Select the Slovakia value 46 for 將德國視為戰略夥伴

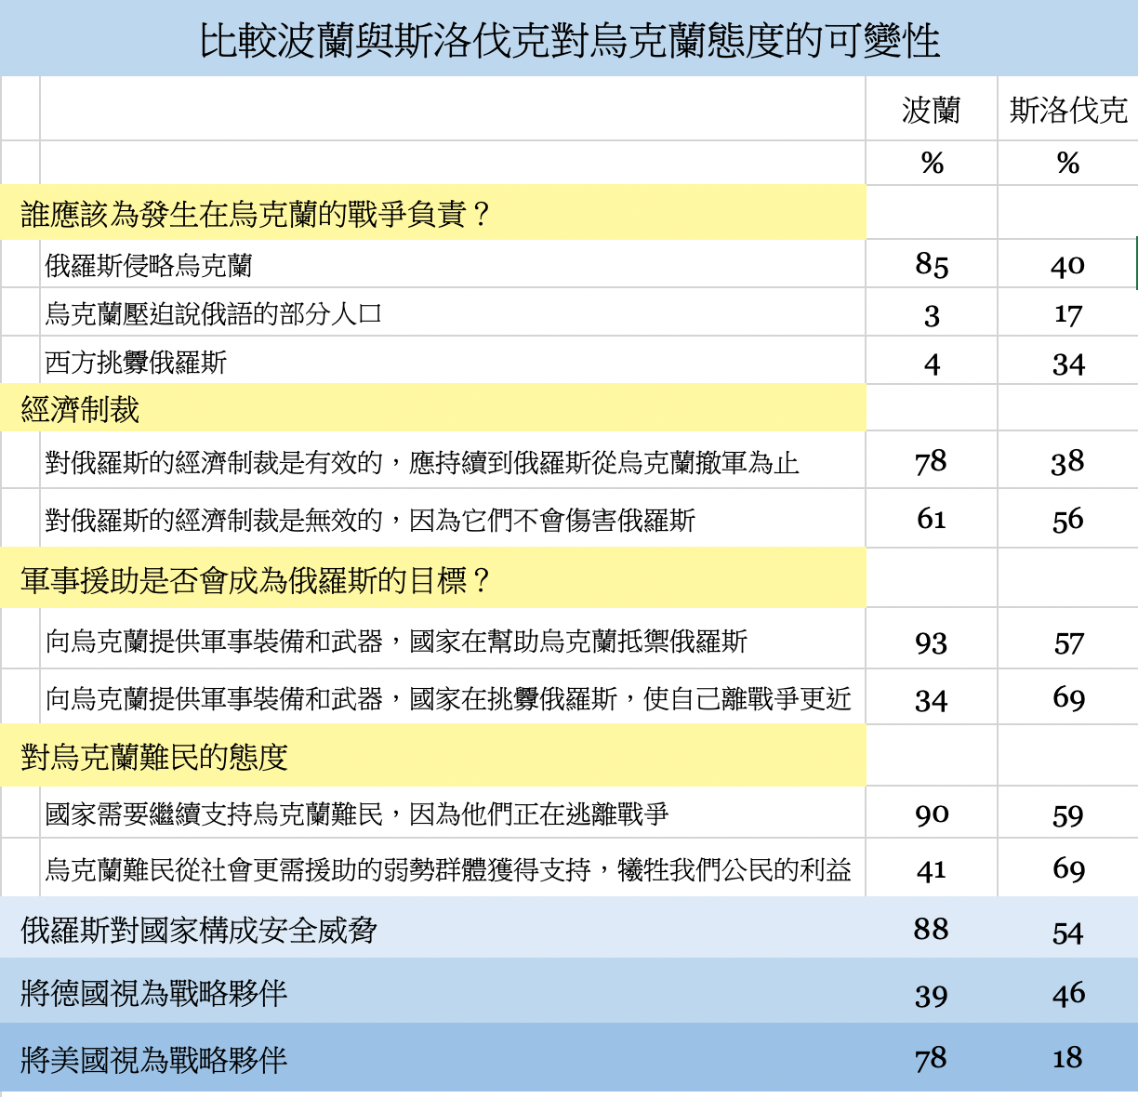point(1067,994)
